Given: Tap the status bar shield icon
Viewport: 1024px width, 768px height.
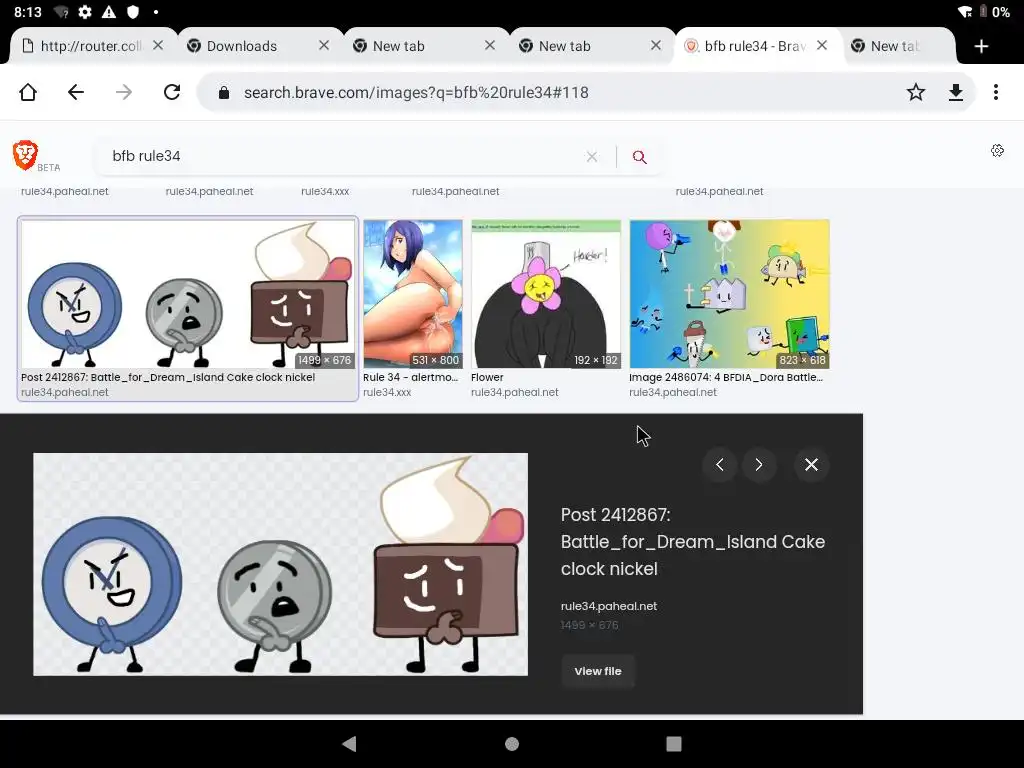Looking at the screenshot, I should coord(133,12).
